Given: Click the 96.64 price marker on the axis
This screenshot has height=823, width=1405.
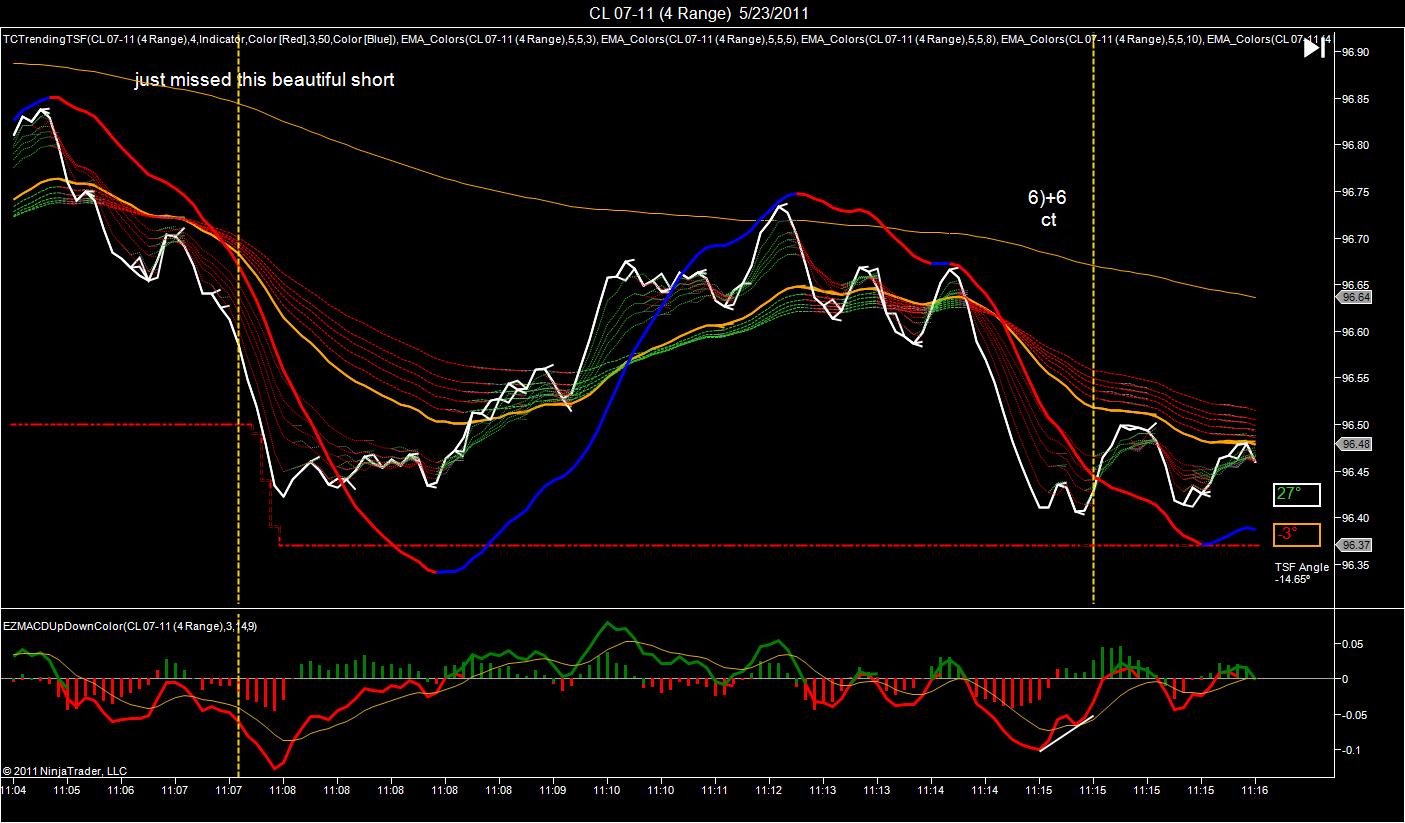Looking at the screenshot, I should [x=1356, y=297].
